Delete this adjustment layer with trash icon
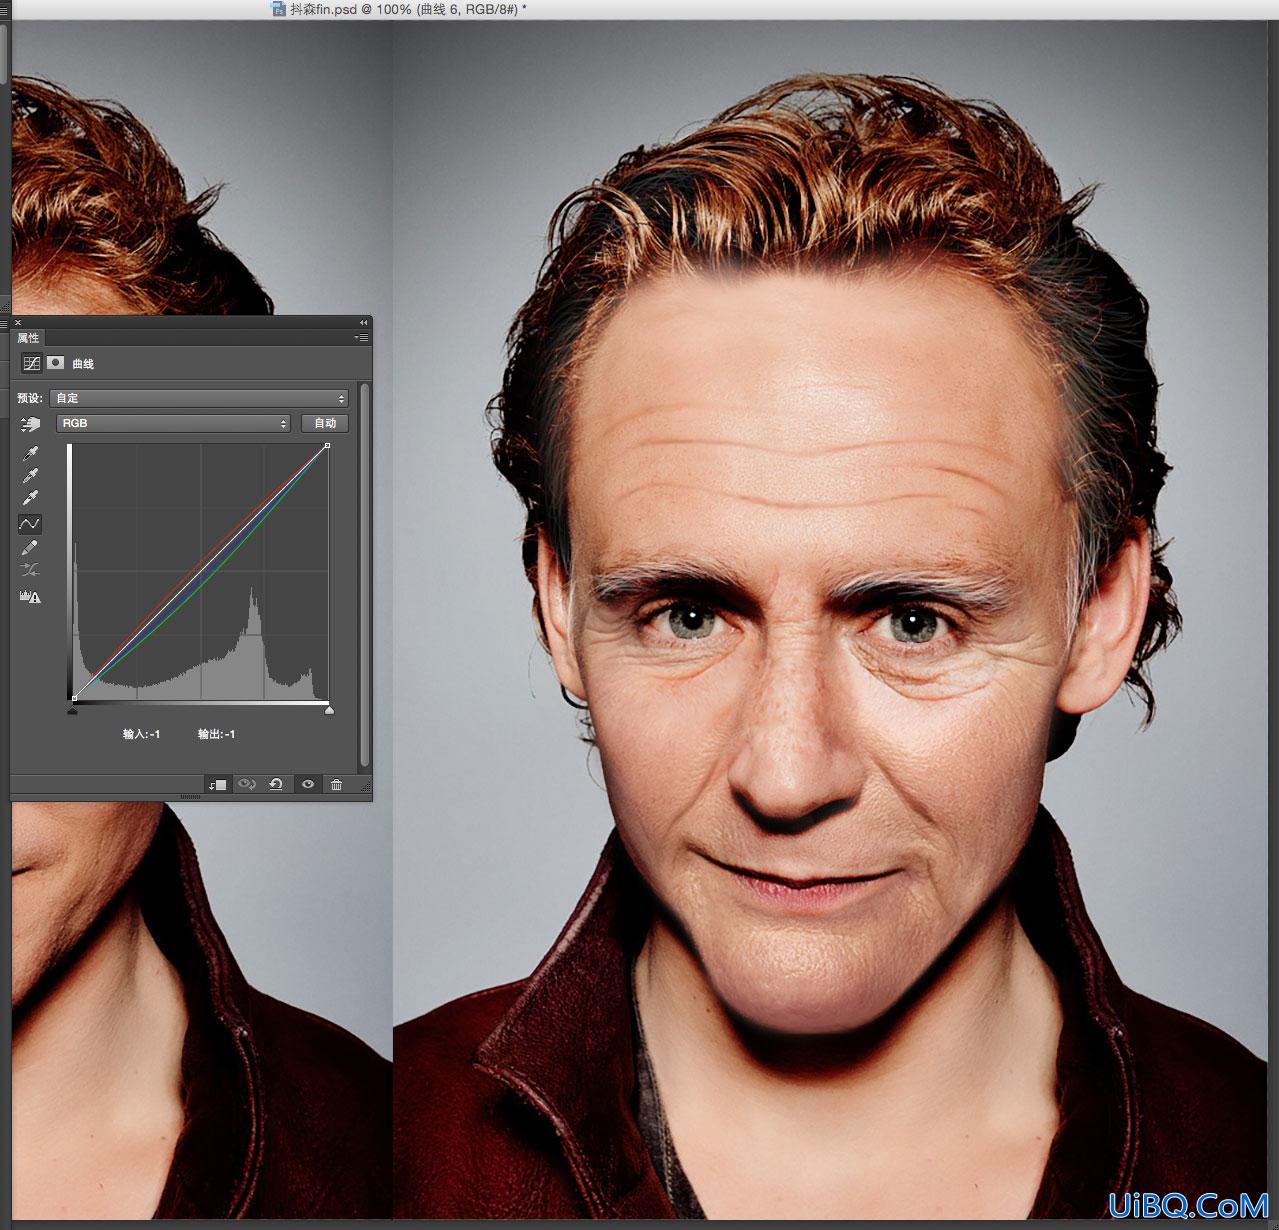The image size is (1279, 1230). coord(337,785)
